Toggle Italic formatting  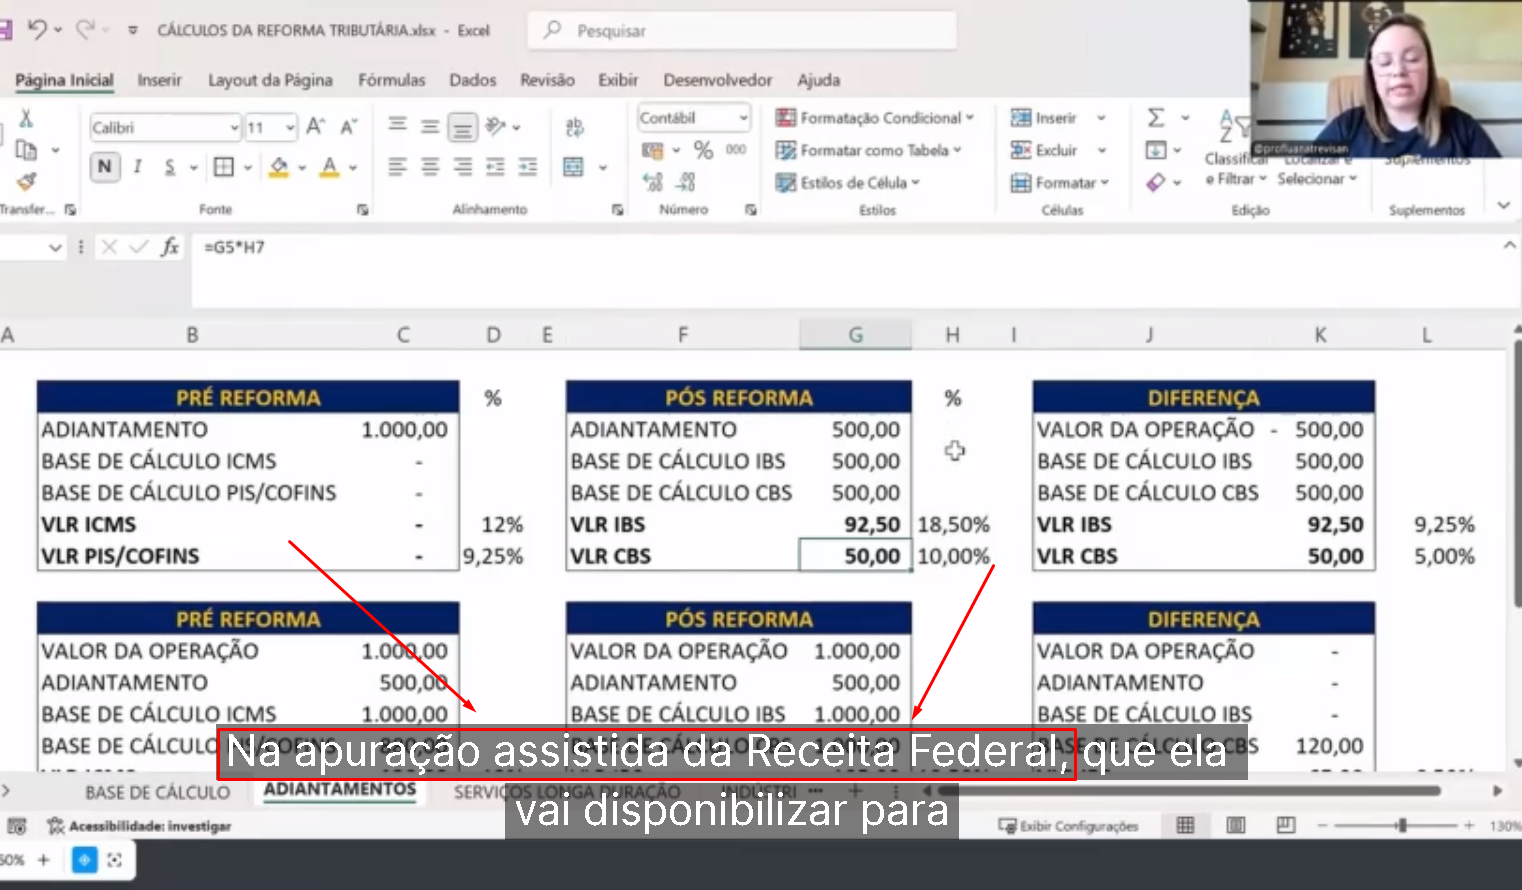pos(138,167)
